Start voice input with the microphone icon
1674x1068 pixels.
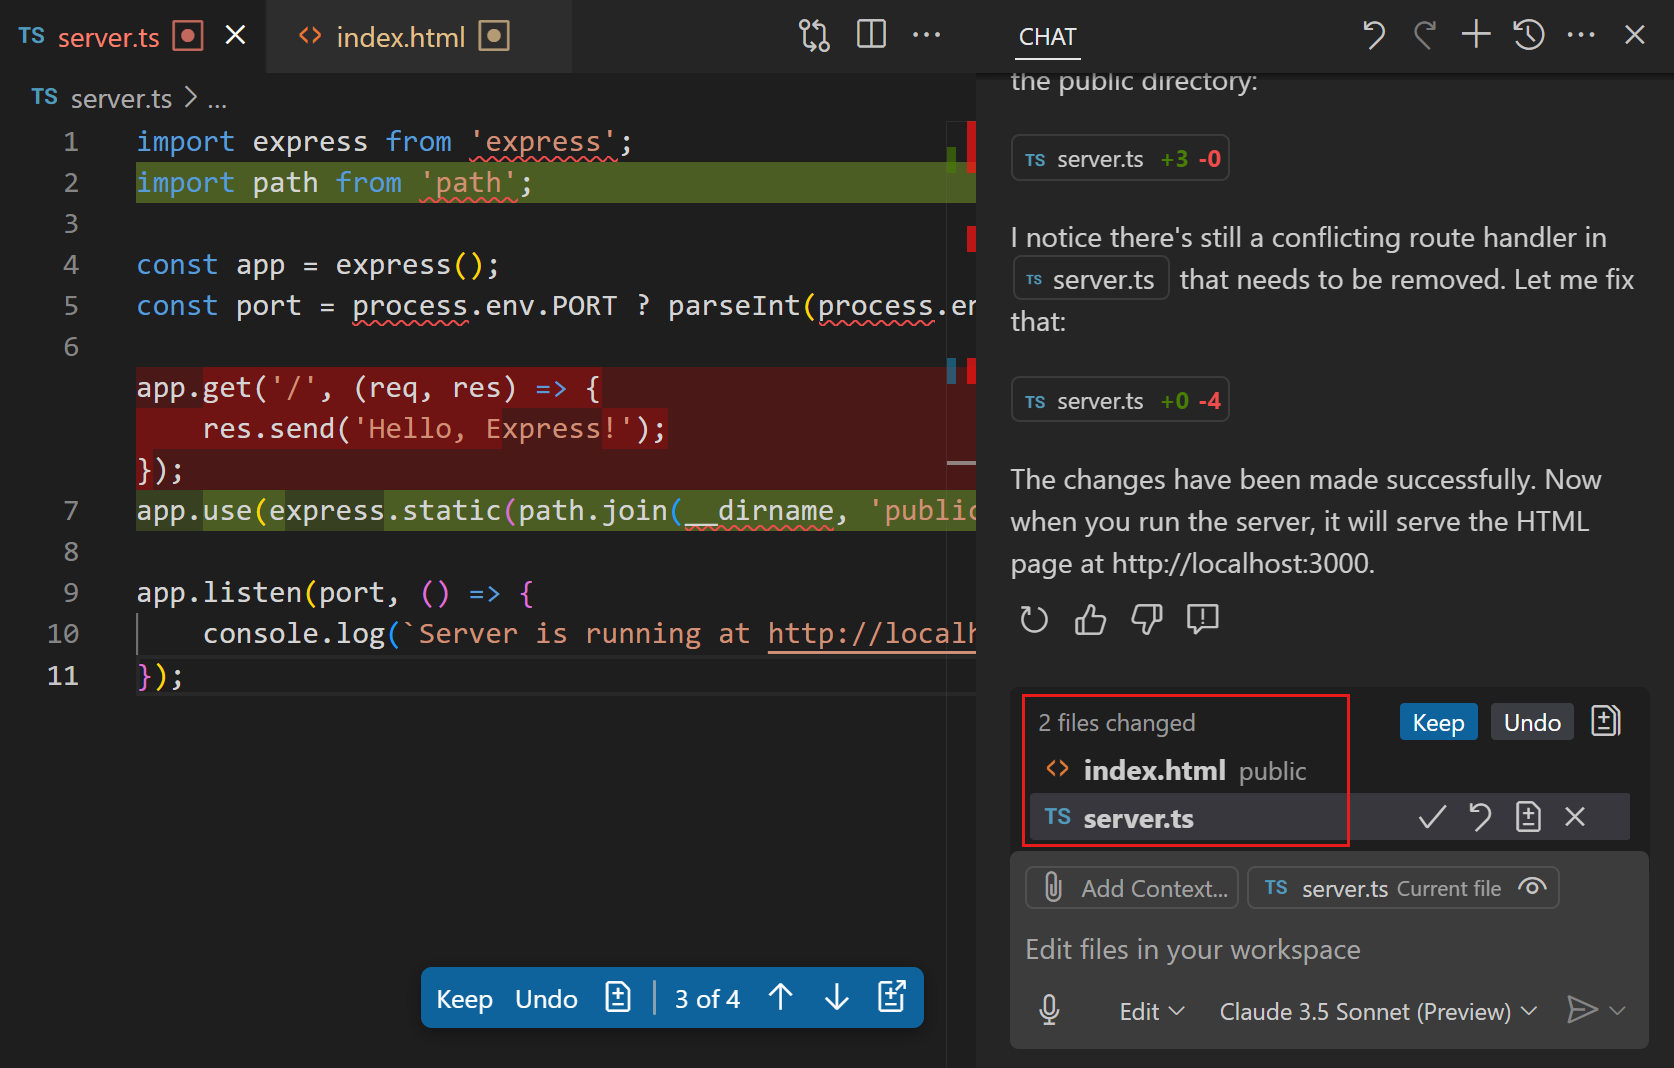tap(1049, 1010)
